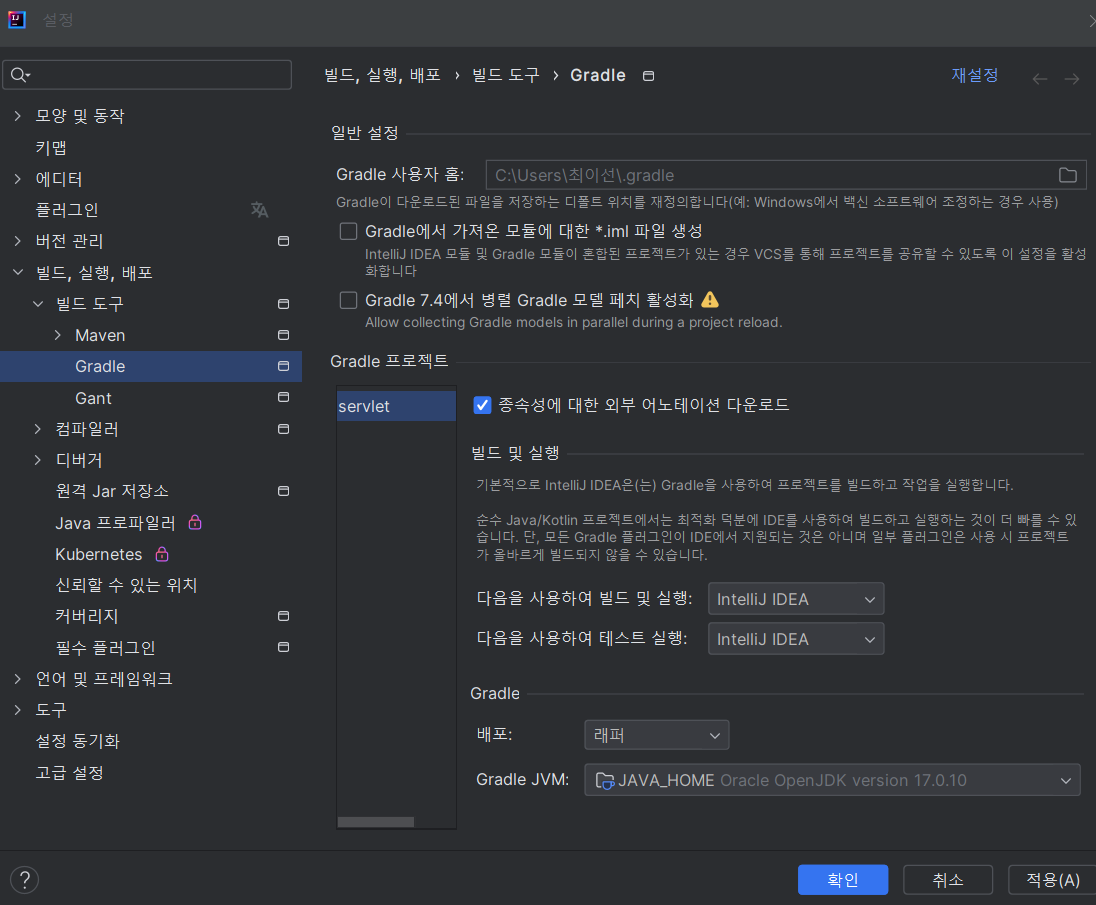Click the lock icon next to Java 프로파일러
The width and height of the screenshot is (1096, 905).
point(195,522)
